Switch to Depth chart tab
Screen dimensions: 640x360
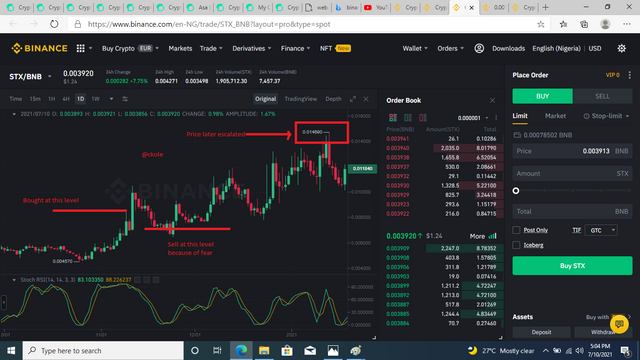pyautogui.click(x=333, y=99)
